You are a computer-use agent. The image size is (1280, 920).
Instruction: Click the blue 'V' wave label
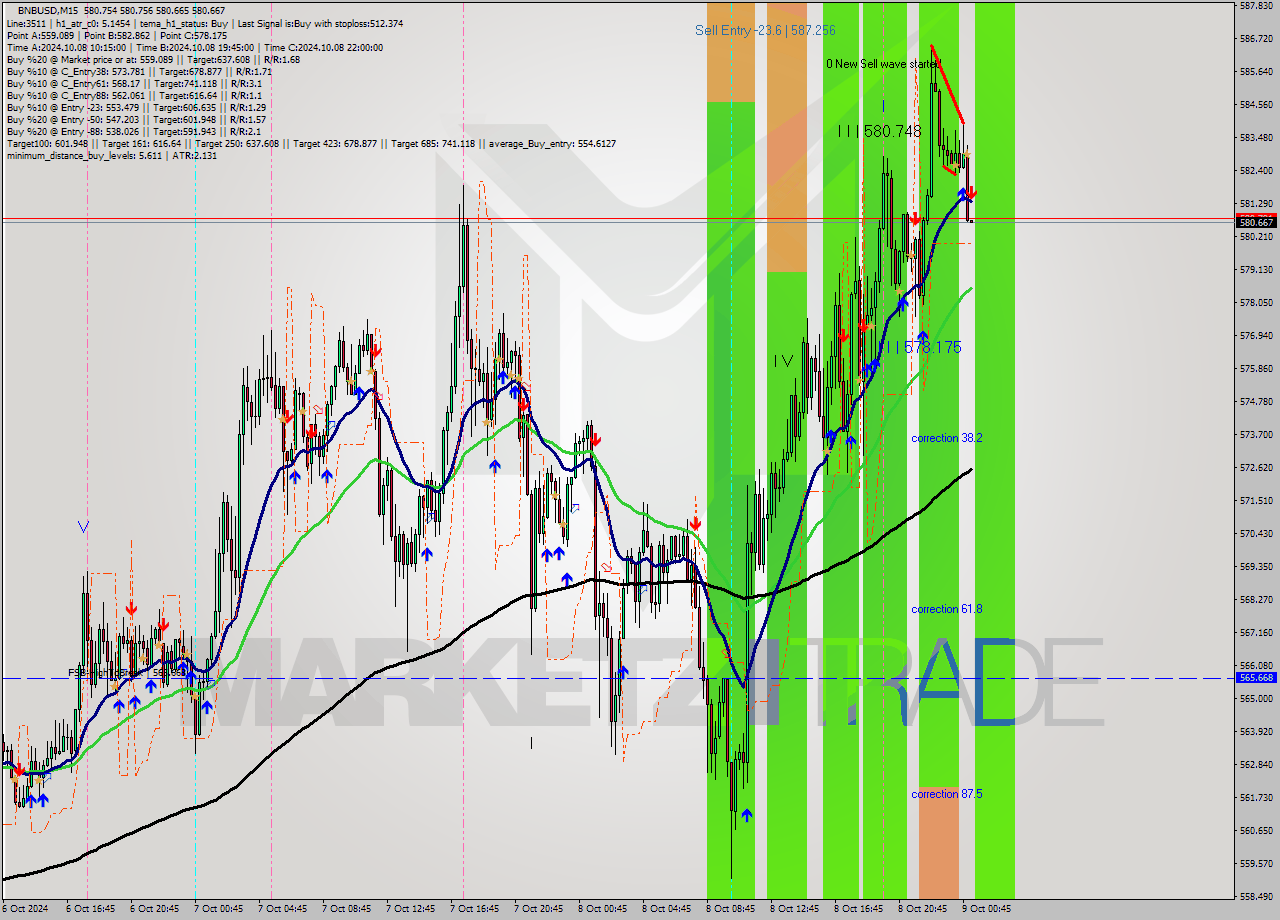[83, 526]
